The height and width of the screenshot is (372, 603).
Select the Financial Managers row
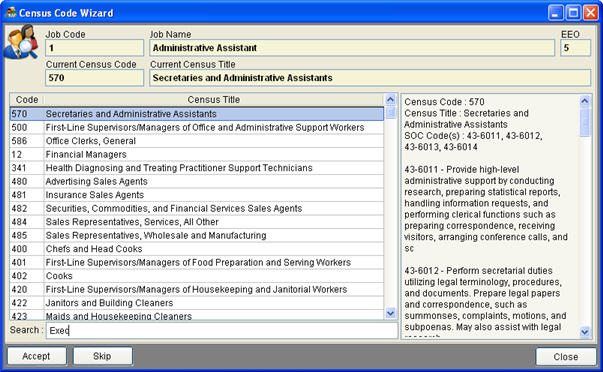click(x=197, y=154)
